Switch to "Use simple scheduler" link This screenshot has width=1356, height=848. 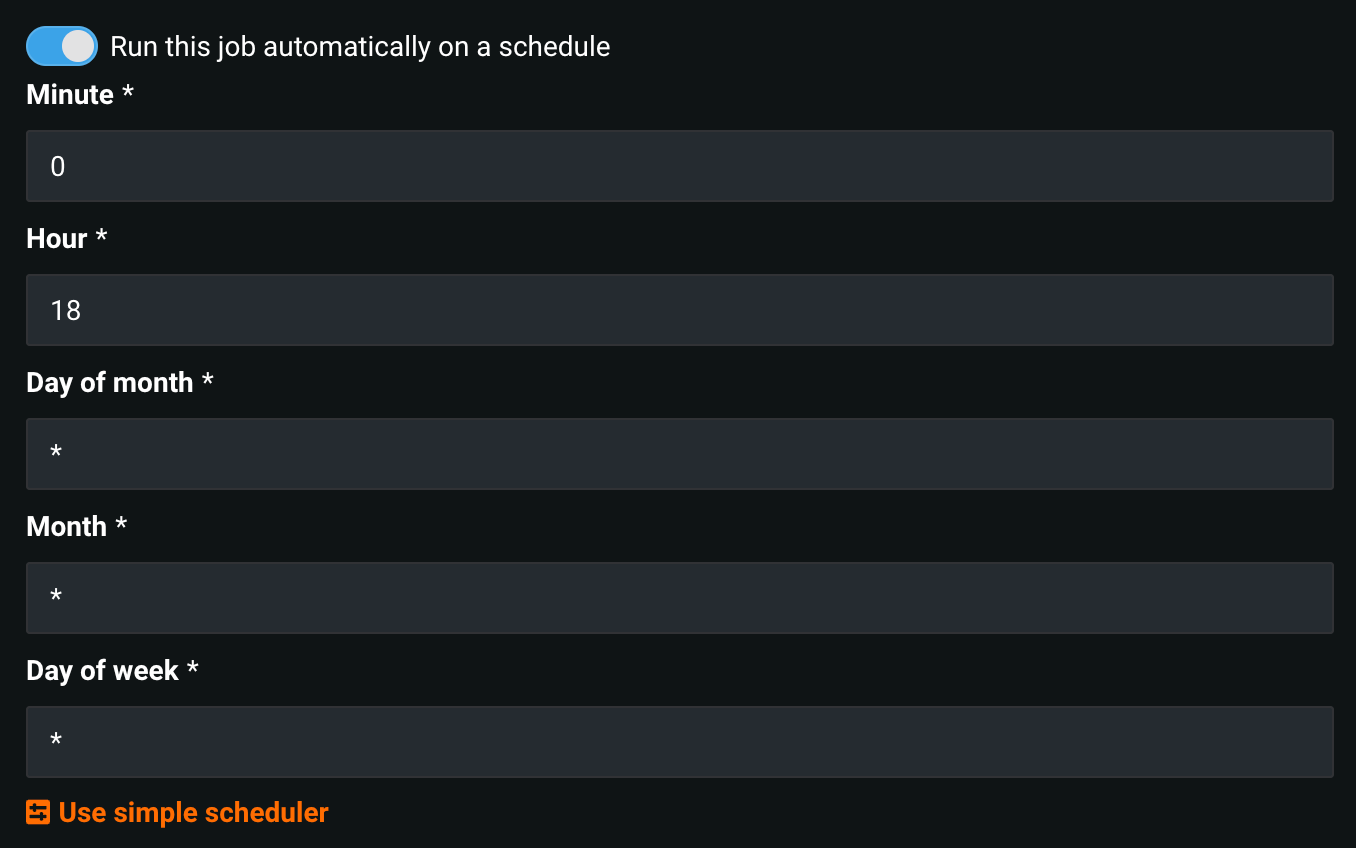[x=193, y=812]
